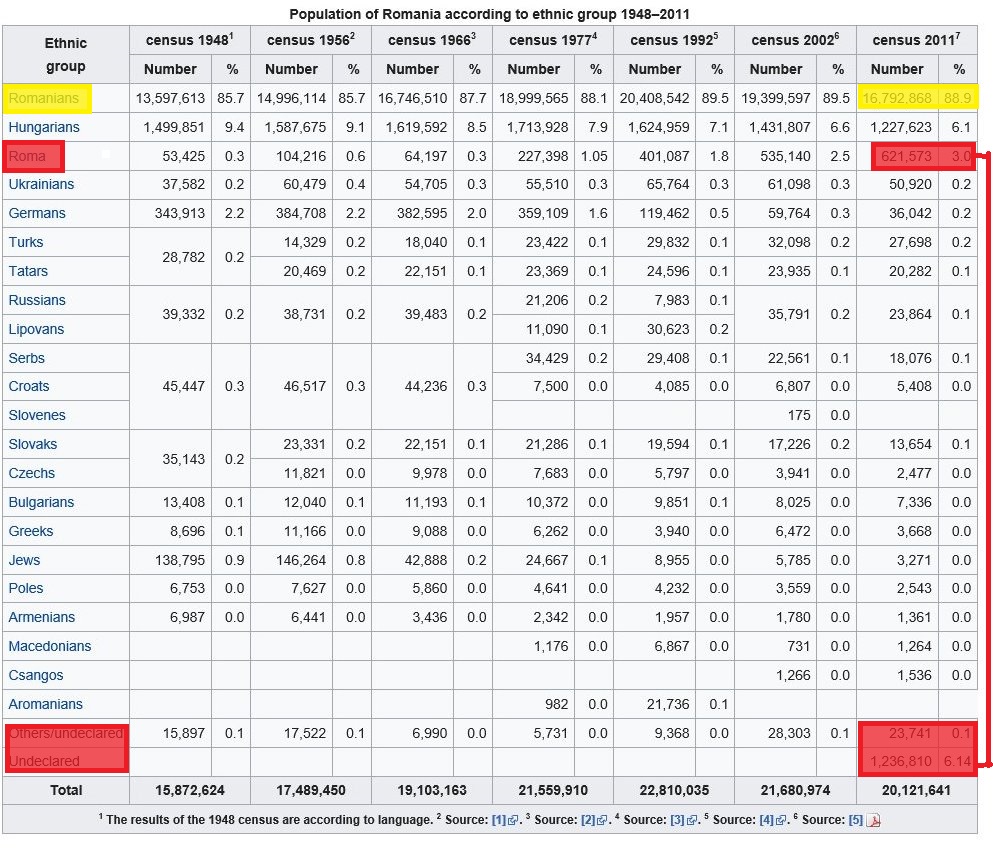This screenshot has height=849, width=993.
Task: Follow the Bulgarians link
Action: click(x=41, y=503)
